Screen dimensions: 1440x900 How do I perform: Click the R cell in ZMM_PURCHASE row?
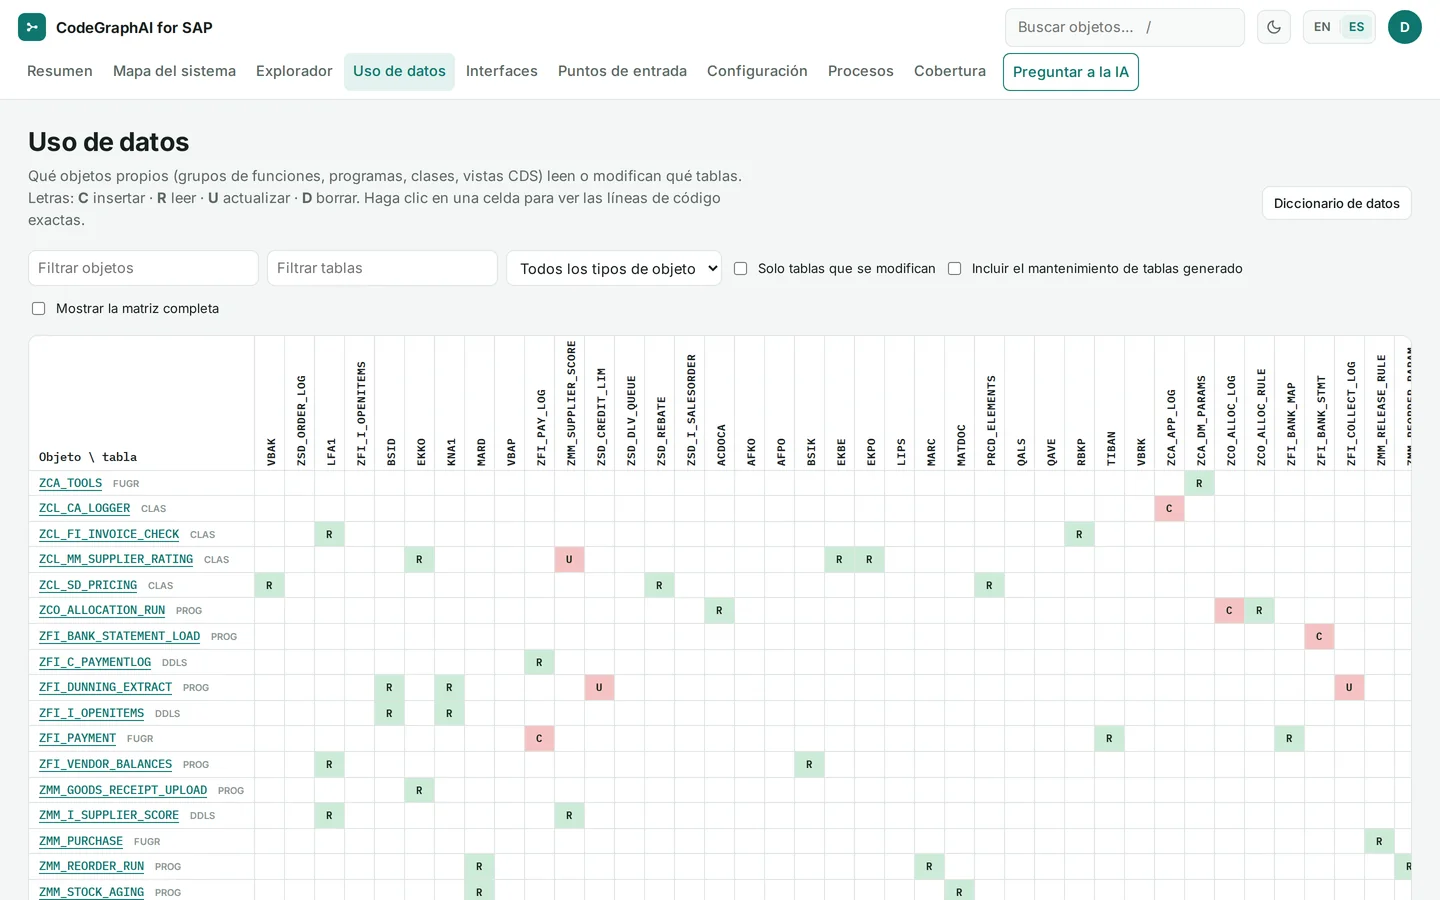[x=1379, y=841]
